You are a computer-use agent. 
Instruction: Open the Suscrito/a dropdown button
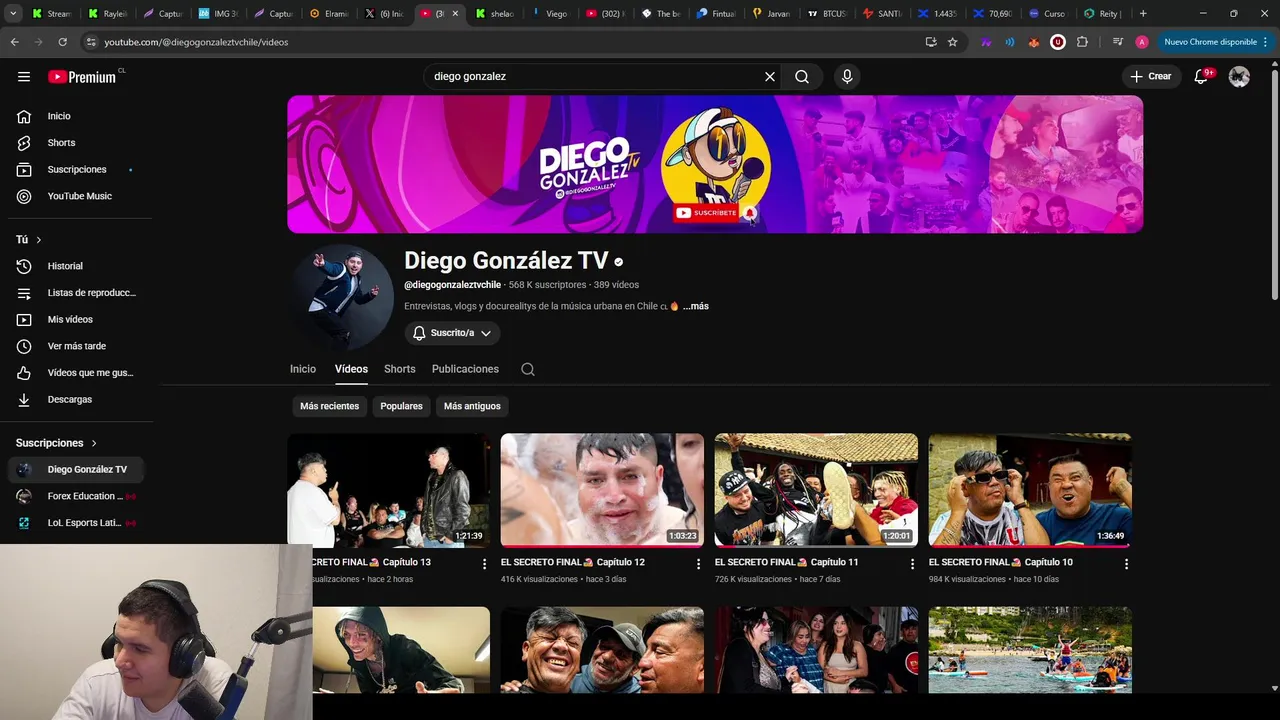click(x=452, y=333)
